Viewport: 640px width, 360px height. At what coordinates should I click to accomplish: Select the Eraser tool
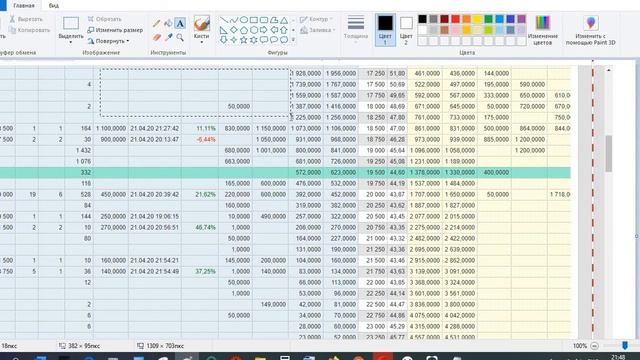[x=157, y=38]
